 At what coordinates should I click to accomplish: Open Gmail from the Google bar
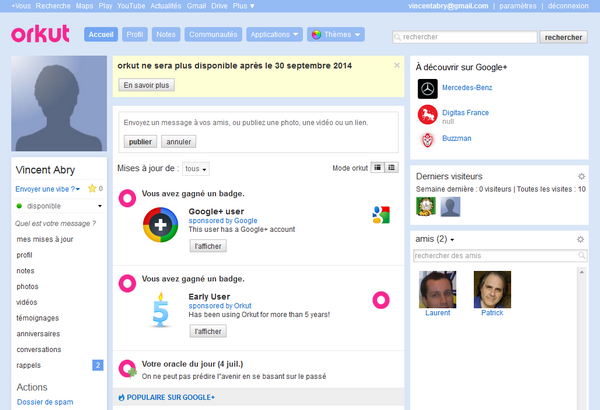196,6
